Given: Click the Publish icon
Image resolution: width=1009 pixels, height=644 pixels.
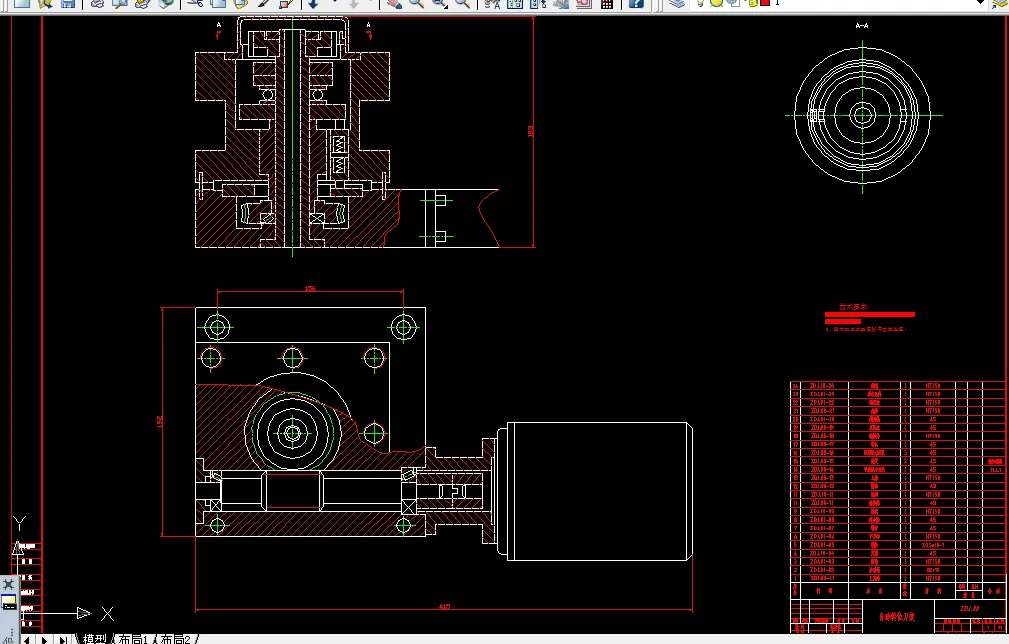Looking at the screenshot, I should (143, 3).
